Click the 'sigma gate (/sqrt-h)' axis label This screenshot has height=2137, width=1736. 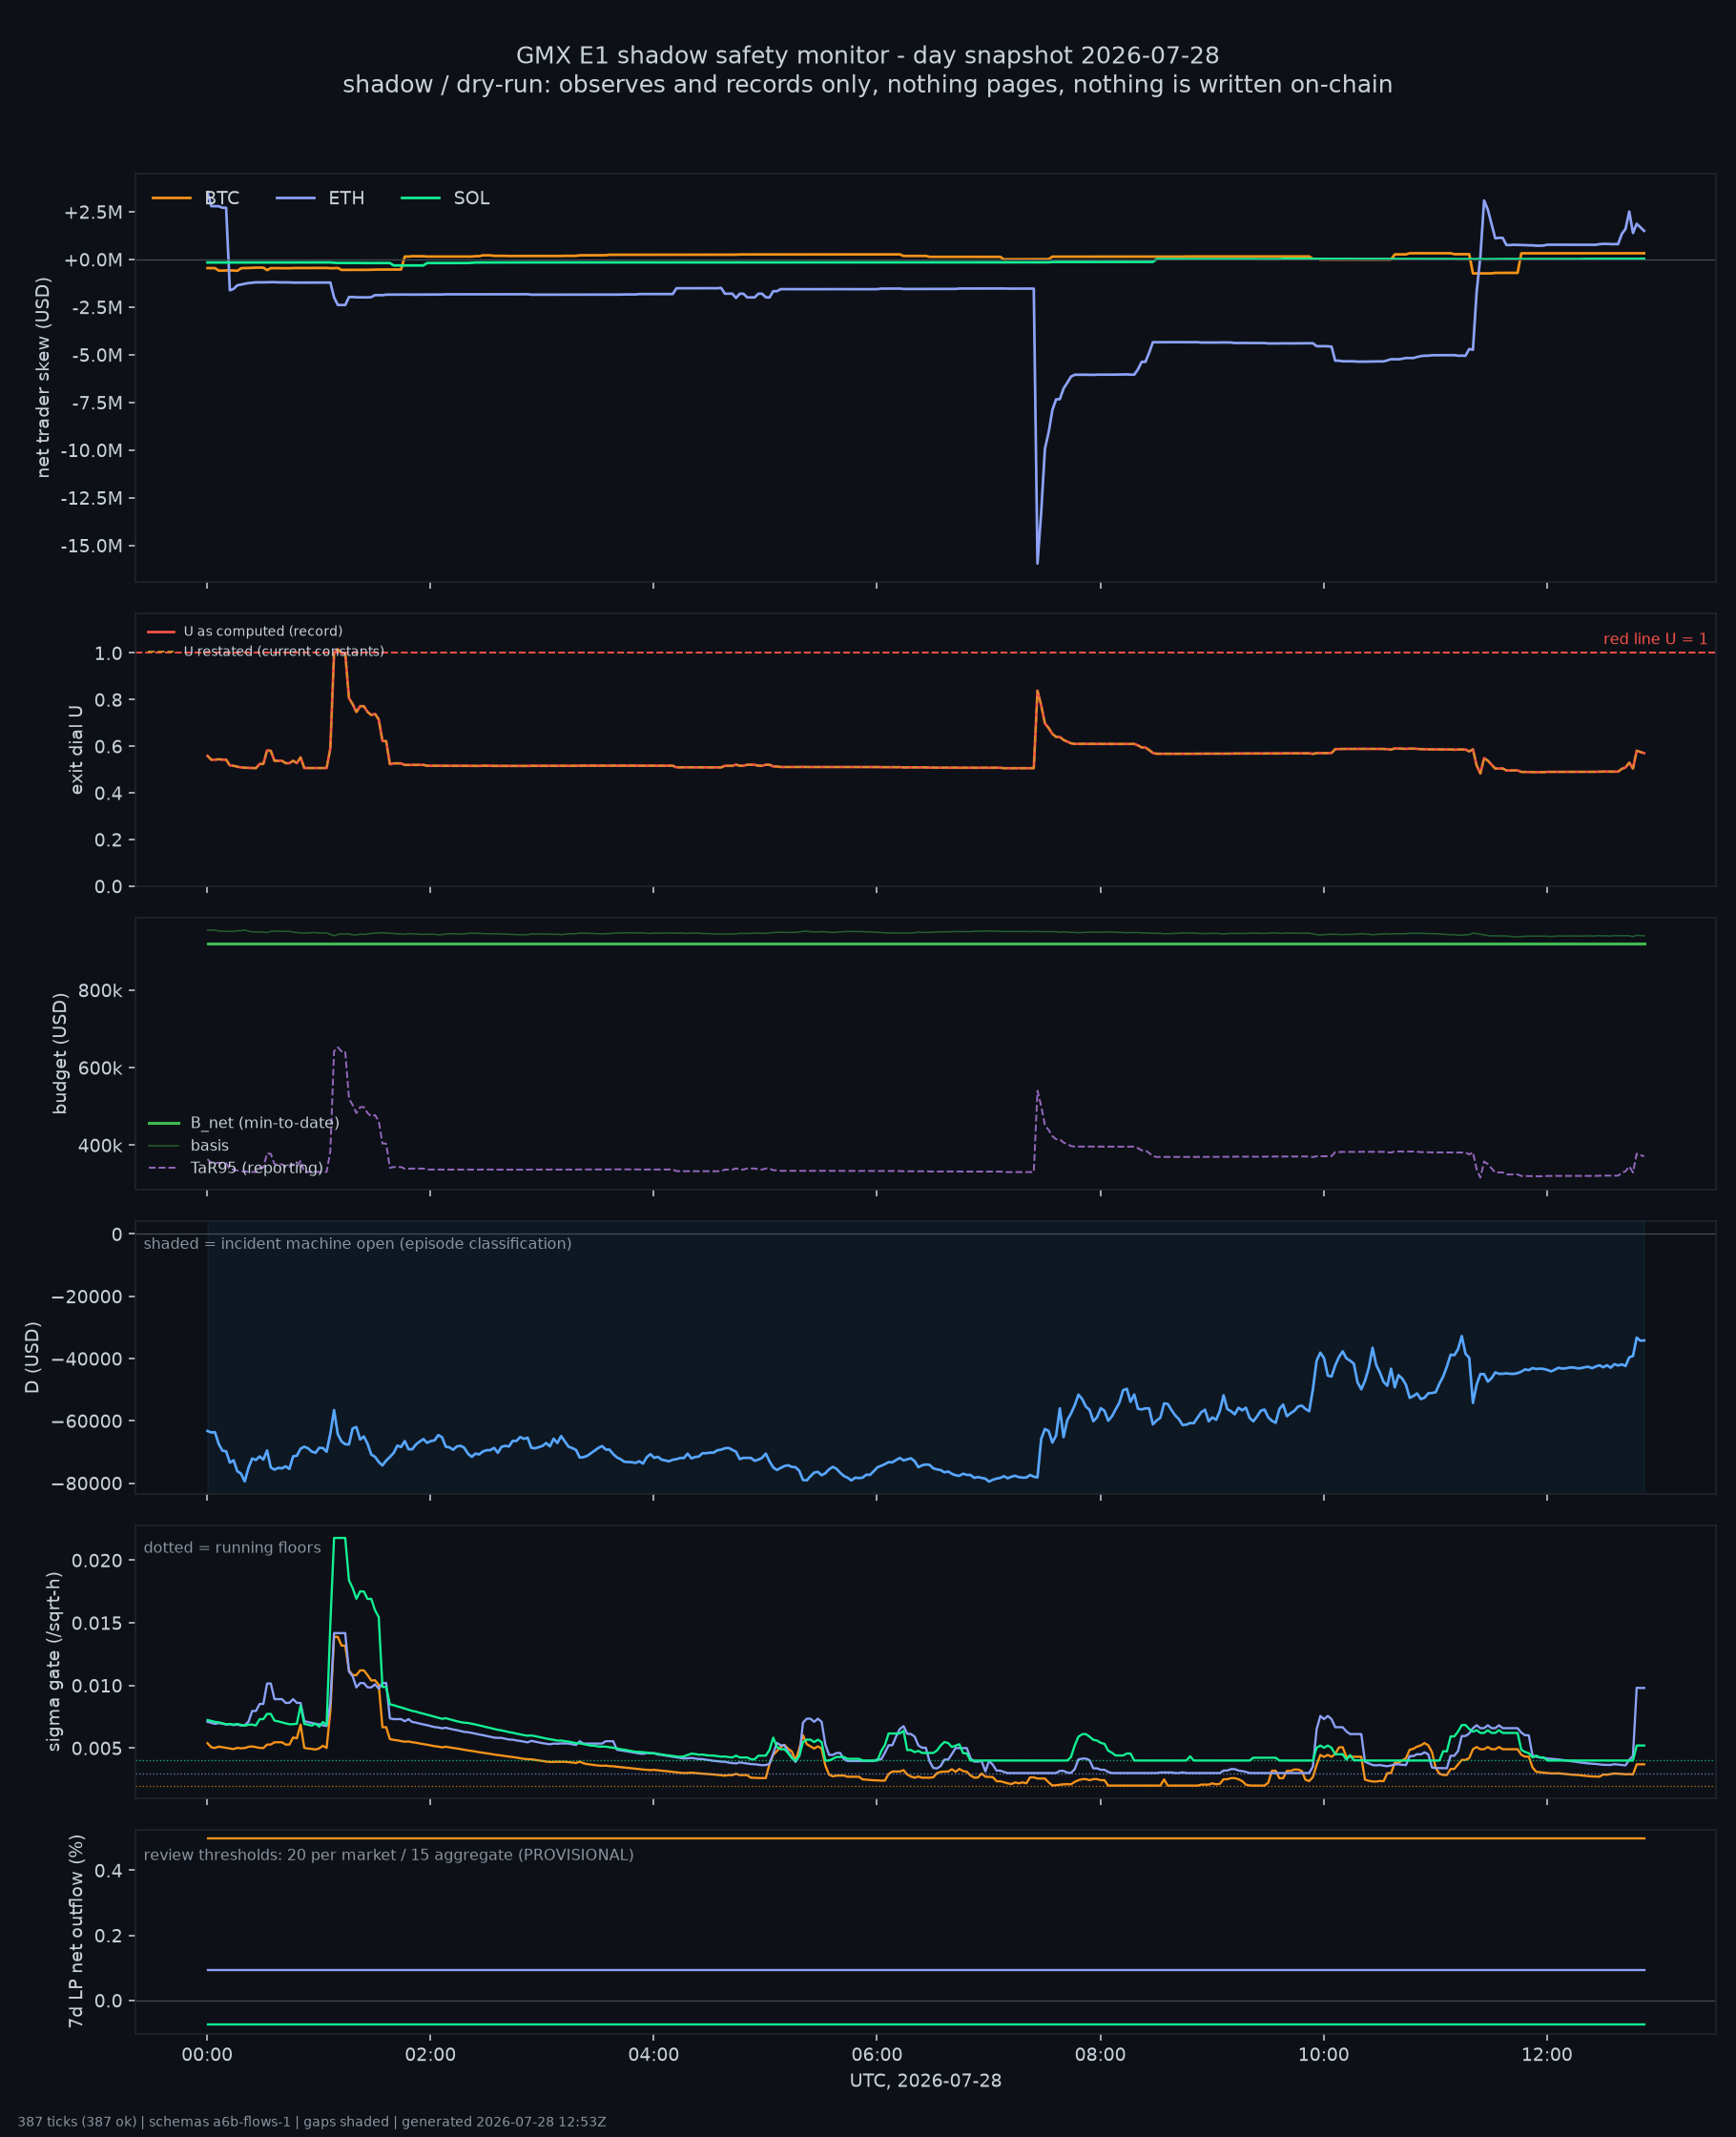pyautogui.click(x=54, y=1661)
